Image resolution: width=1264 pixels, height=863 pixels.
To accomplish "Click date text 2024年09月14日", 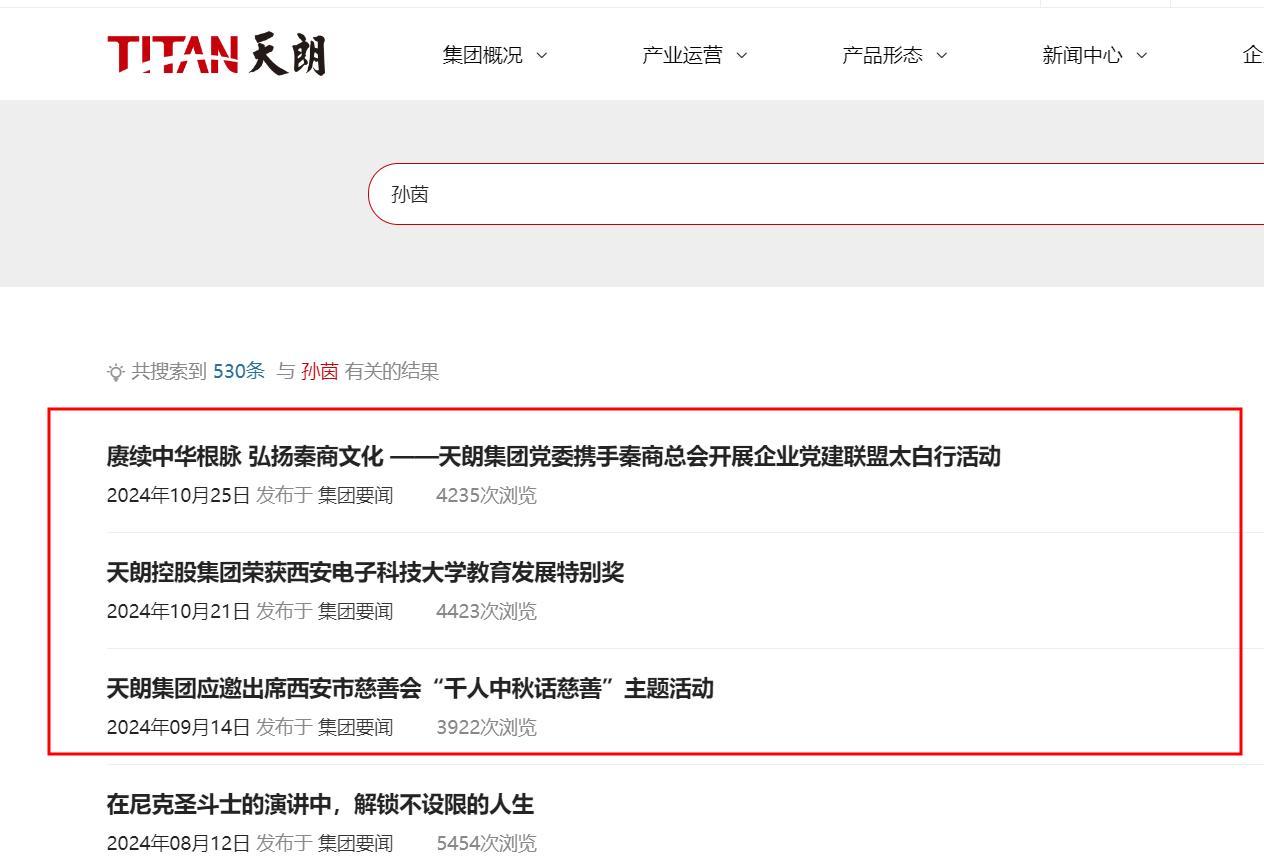I will coord(178,727).
